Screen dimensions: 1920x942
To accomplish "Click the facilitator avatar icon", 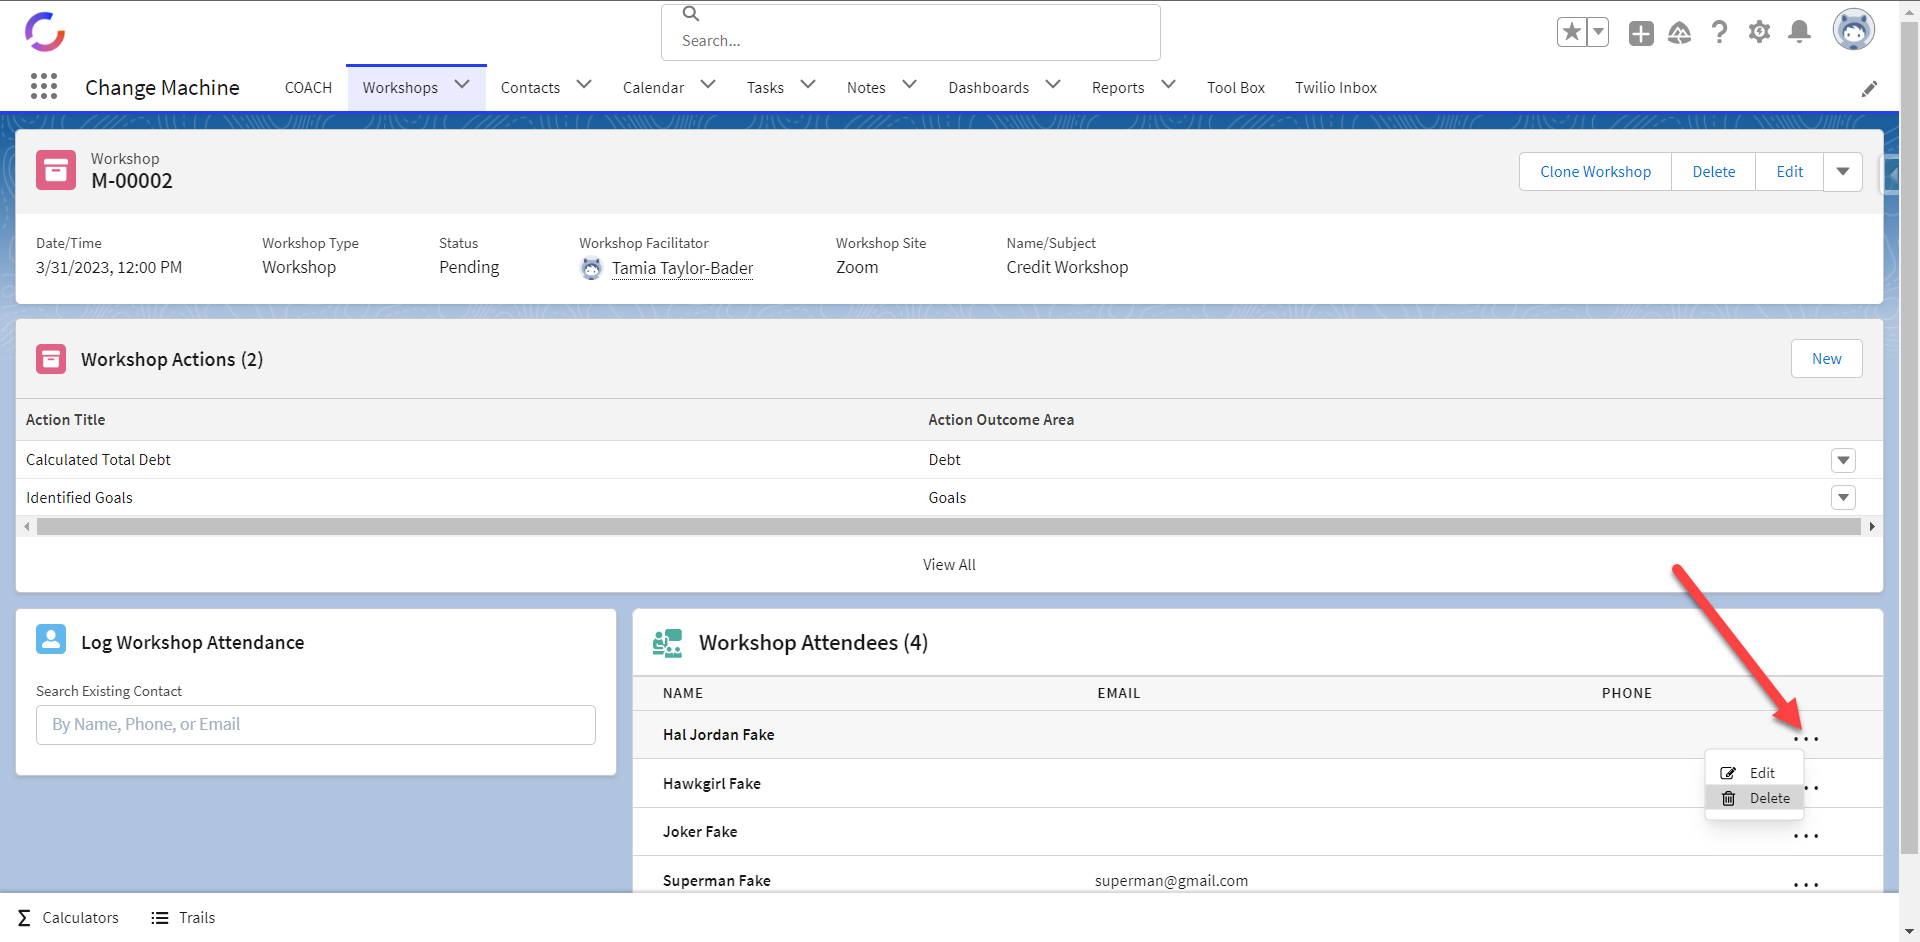I will click(592, 268).
